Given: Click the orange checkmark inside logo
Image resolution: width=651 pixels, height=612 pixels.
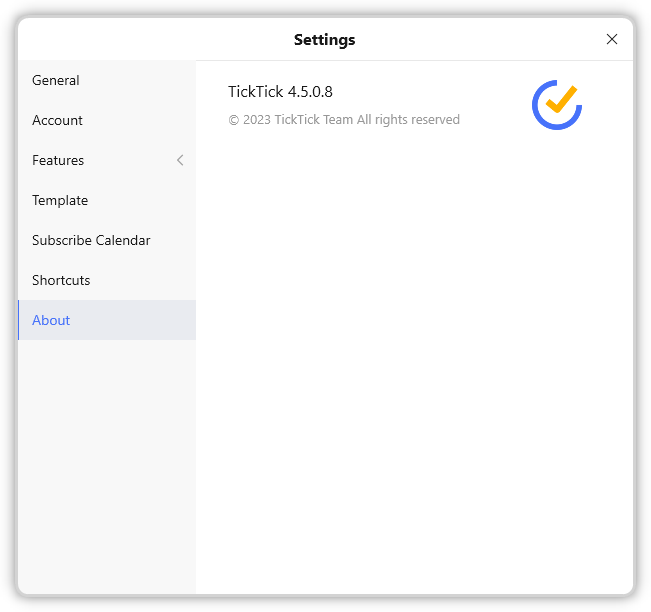Looking at the screenshot, I should (x=561, y=100).
